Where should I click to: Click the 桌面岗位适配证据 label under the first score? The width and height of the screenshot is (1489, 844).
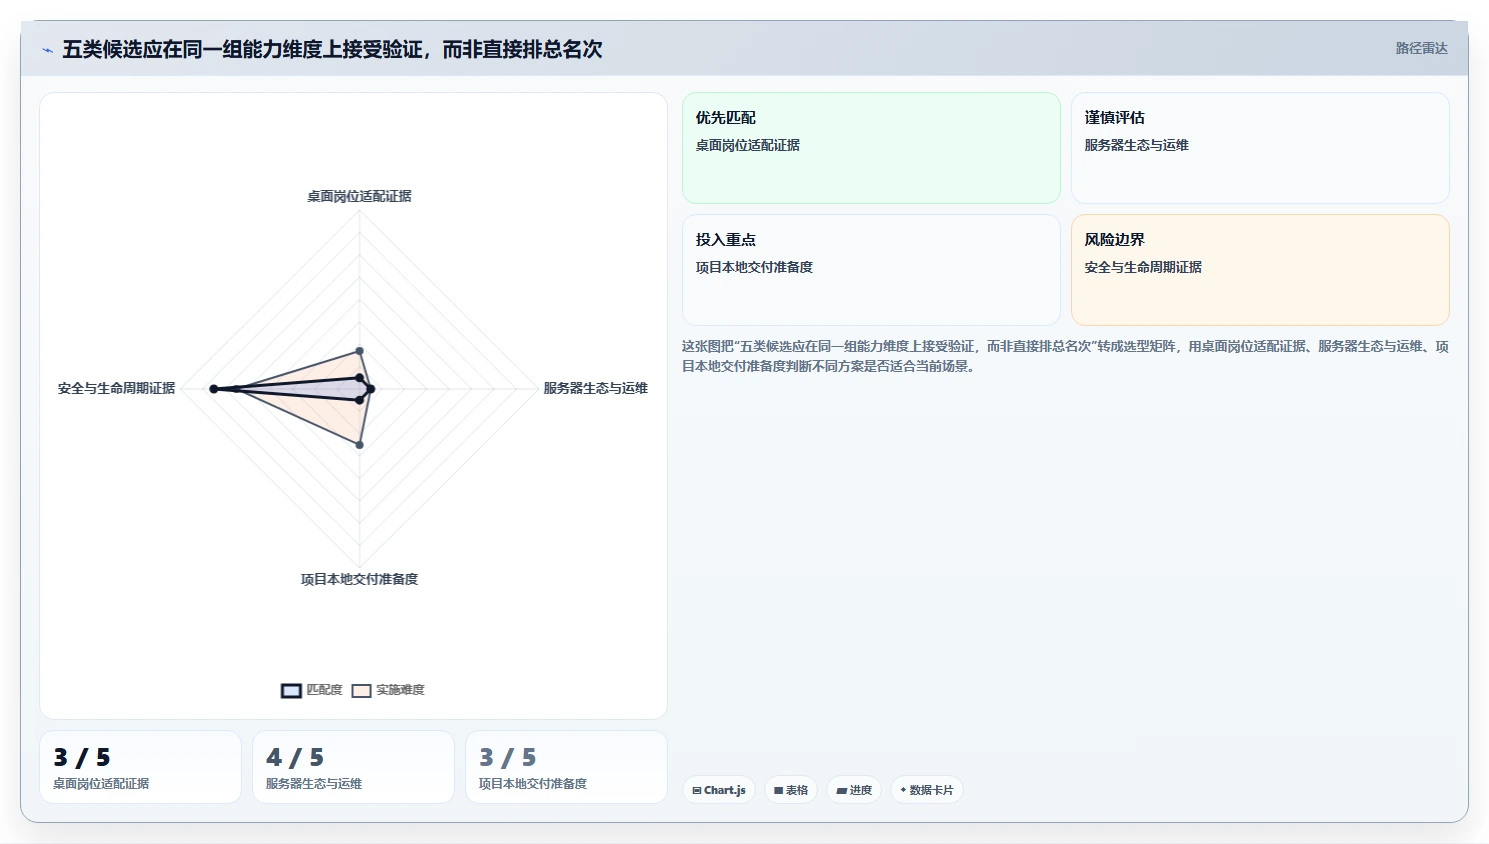(x=101, y=784)
